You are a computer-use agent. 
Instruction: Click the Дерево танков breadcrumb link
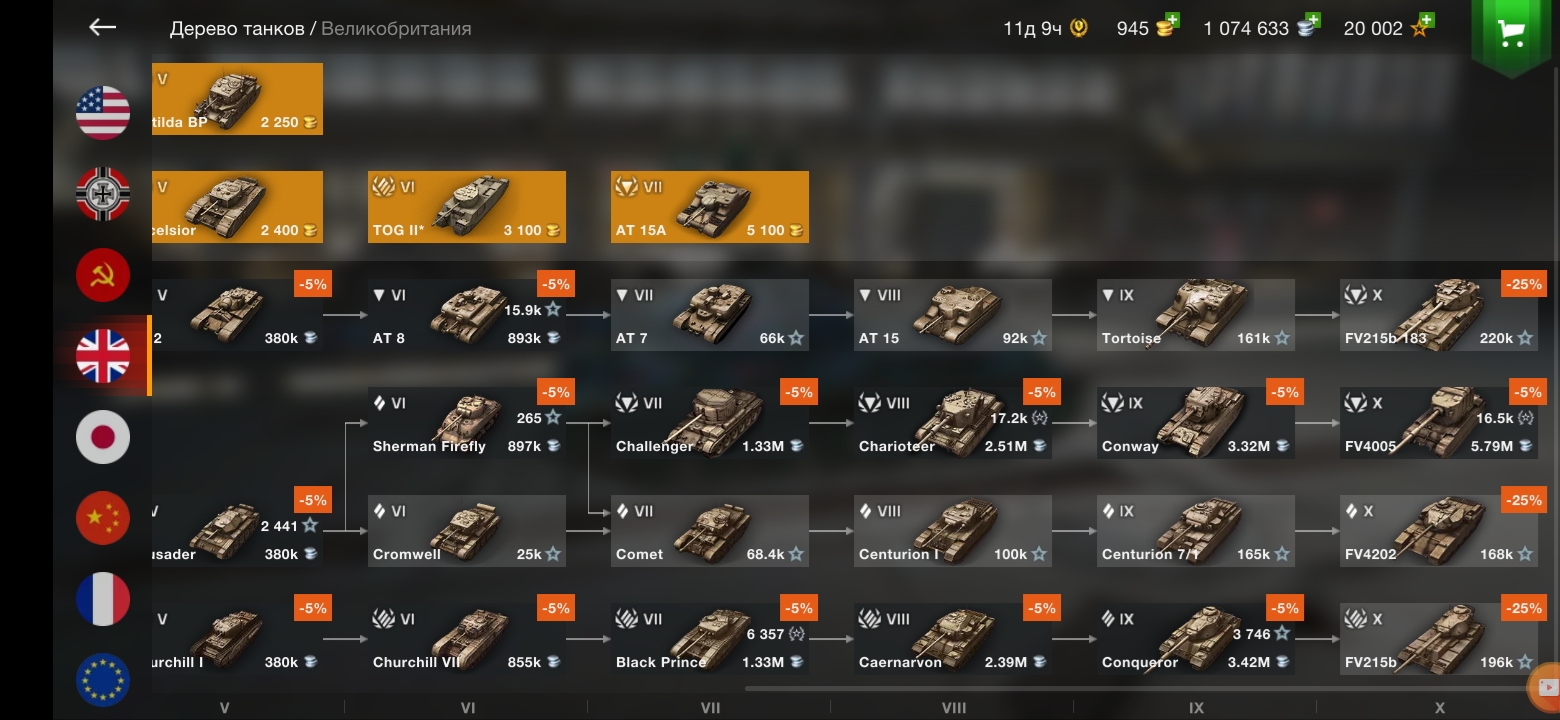[x=237, y=29]
